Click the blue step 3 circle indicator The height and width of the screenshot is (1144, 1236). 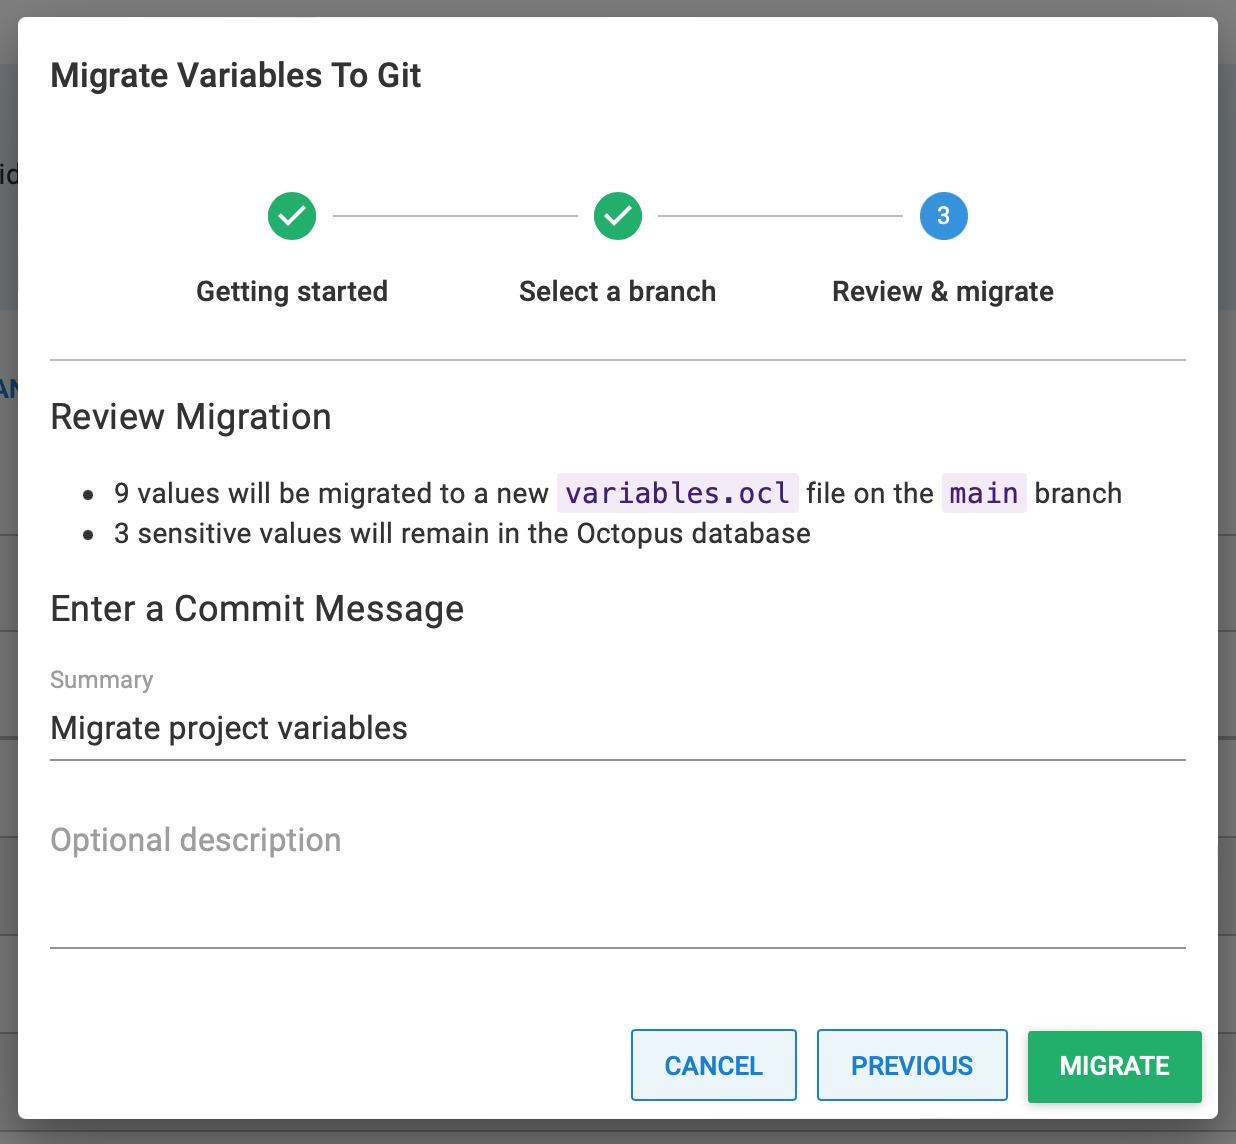tap(943, 216)
